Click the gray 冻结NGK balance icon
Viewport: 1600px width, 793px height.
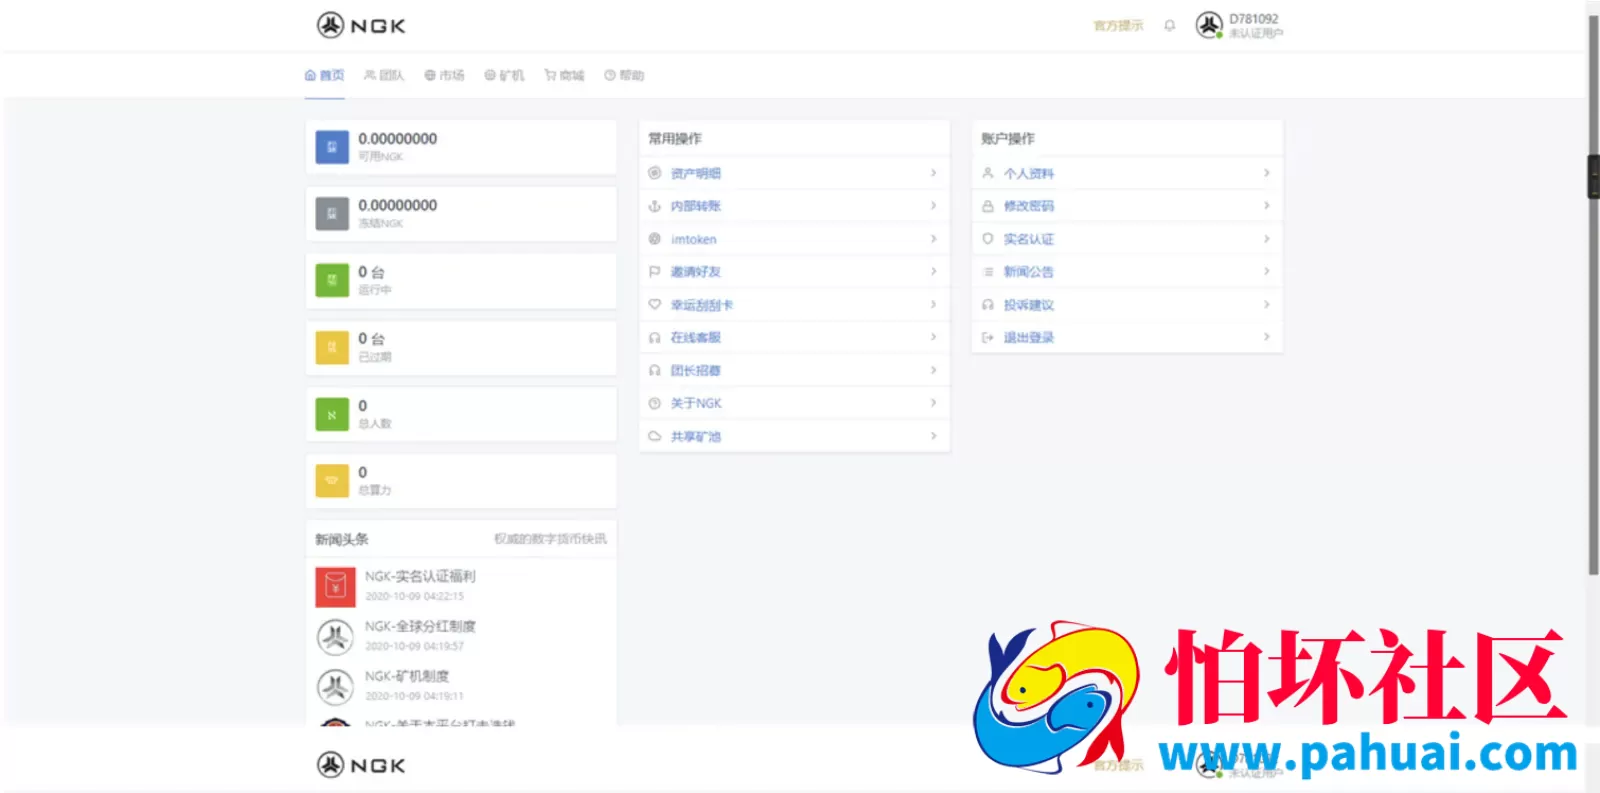tap(332, 213)
